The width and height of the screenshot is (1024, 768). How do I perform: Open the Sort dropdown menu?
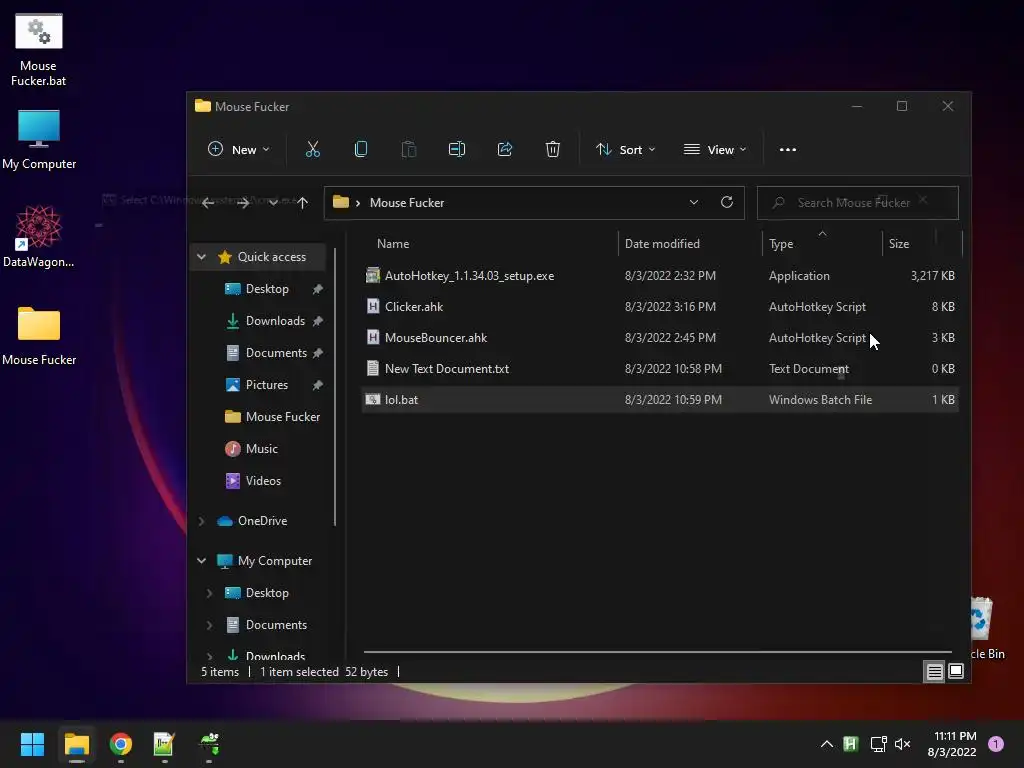(625, 150)
